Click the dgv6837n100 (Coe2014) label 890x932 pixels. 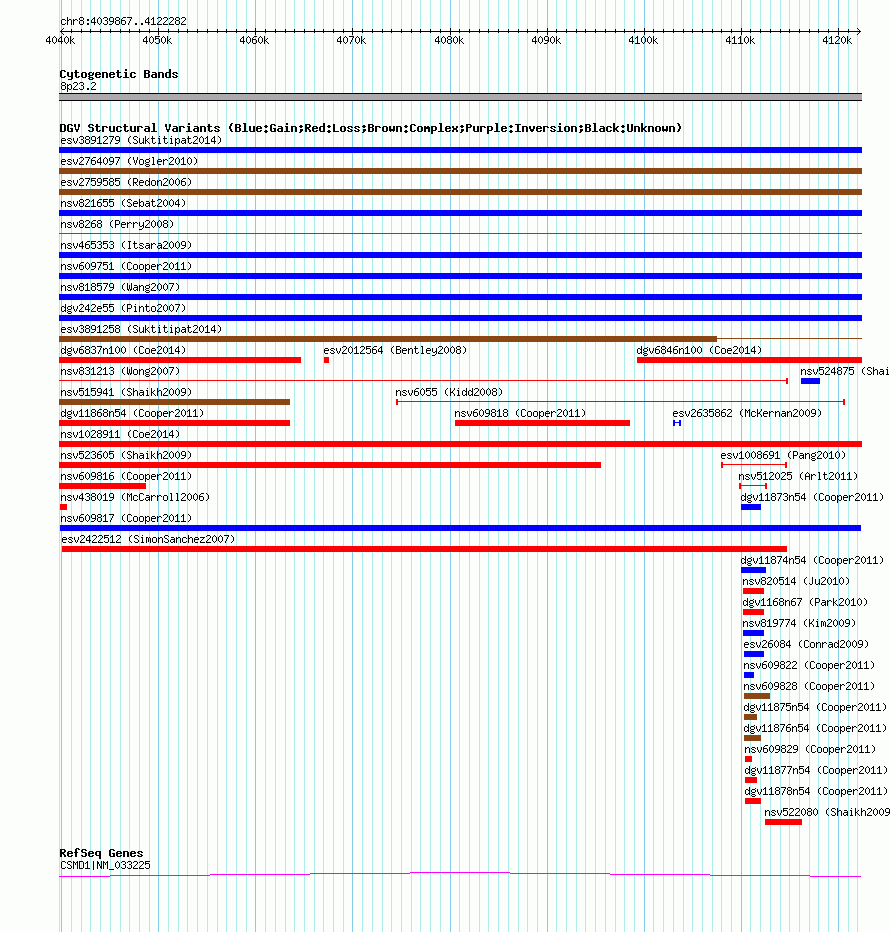coord(123,350)
